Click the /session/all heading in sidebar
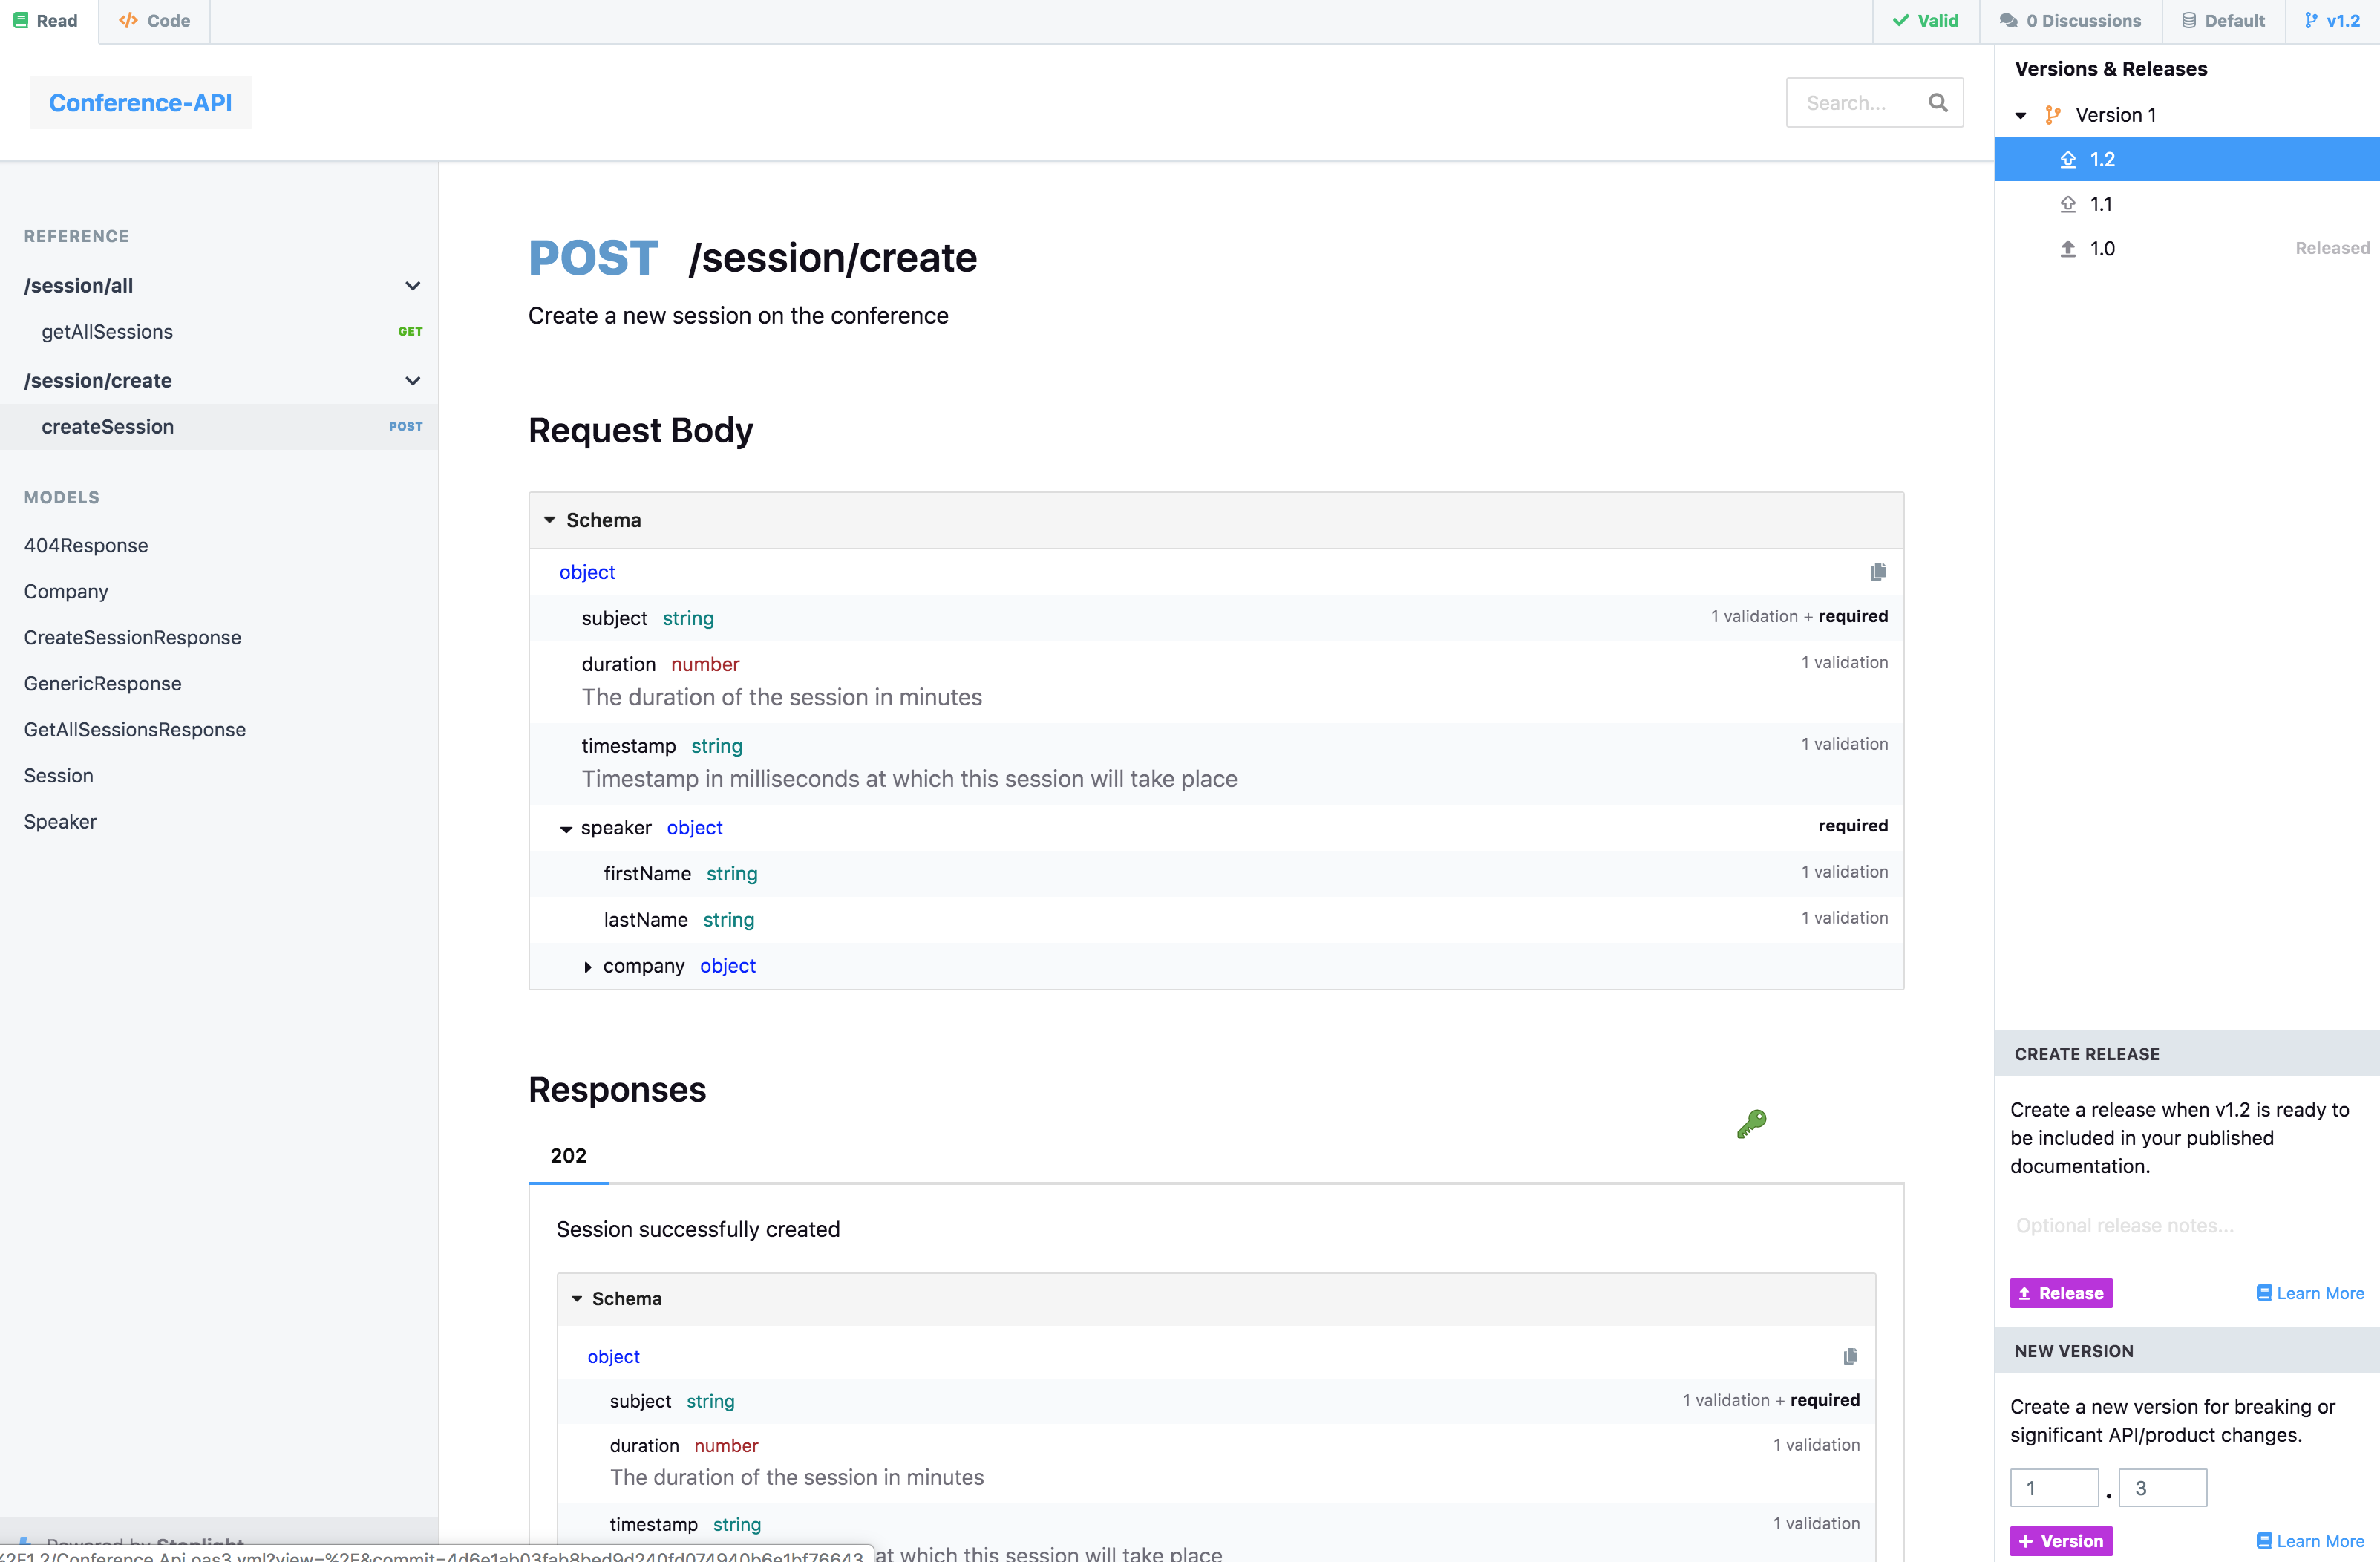Screen dimensions: 2380x1562 [x=79, y=286]
